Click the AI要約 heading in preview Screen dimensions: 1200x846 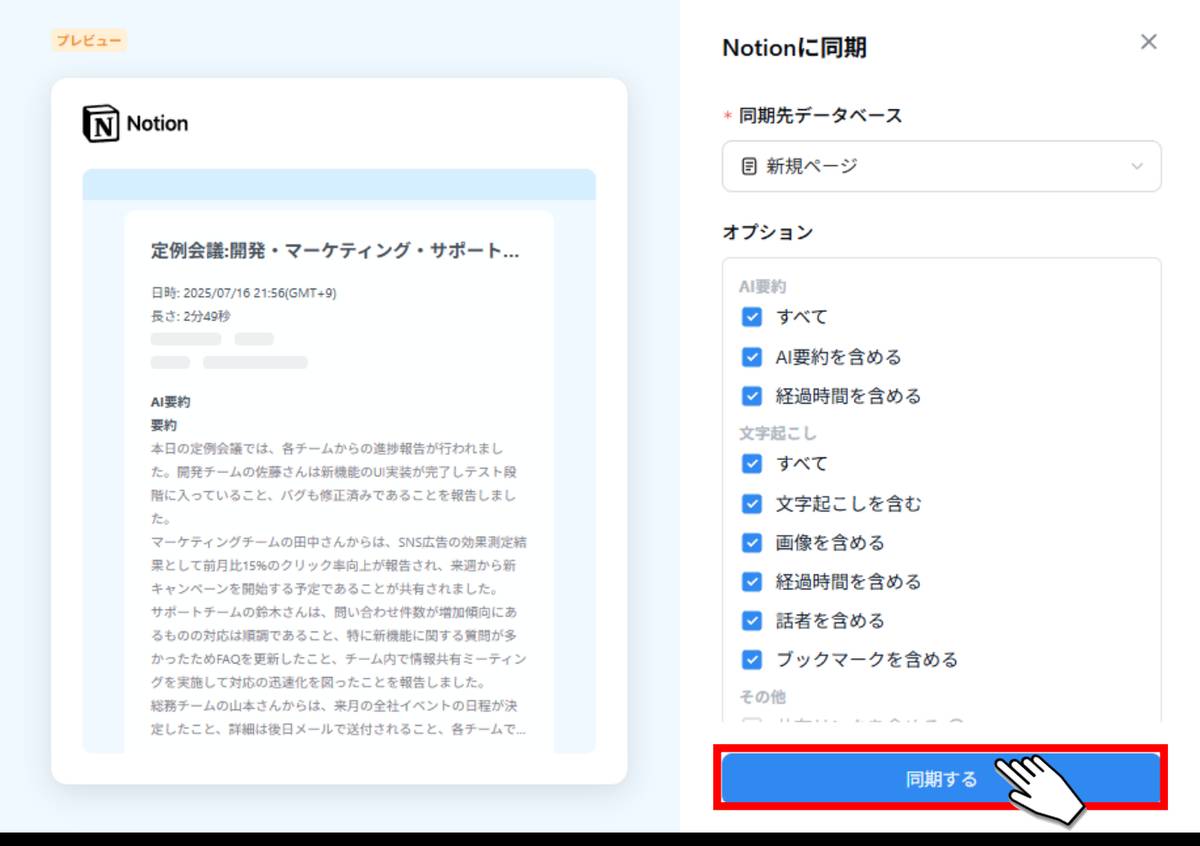click(x=170, y=402)
